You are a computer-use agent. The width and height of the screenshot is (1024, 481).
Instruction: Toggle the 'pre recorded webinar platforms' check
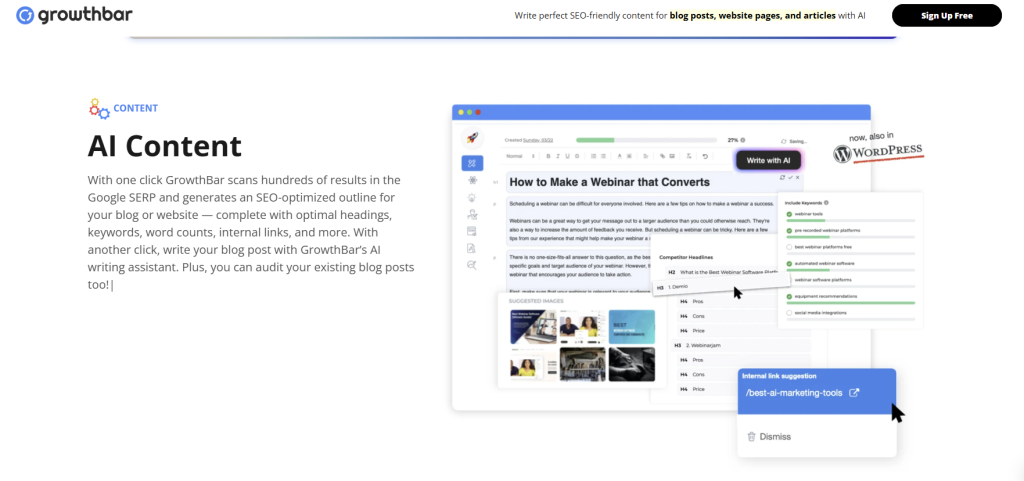789,230
